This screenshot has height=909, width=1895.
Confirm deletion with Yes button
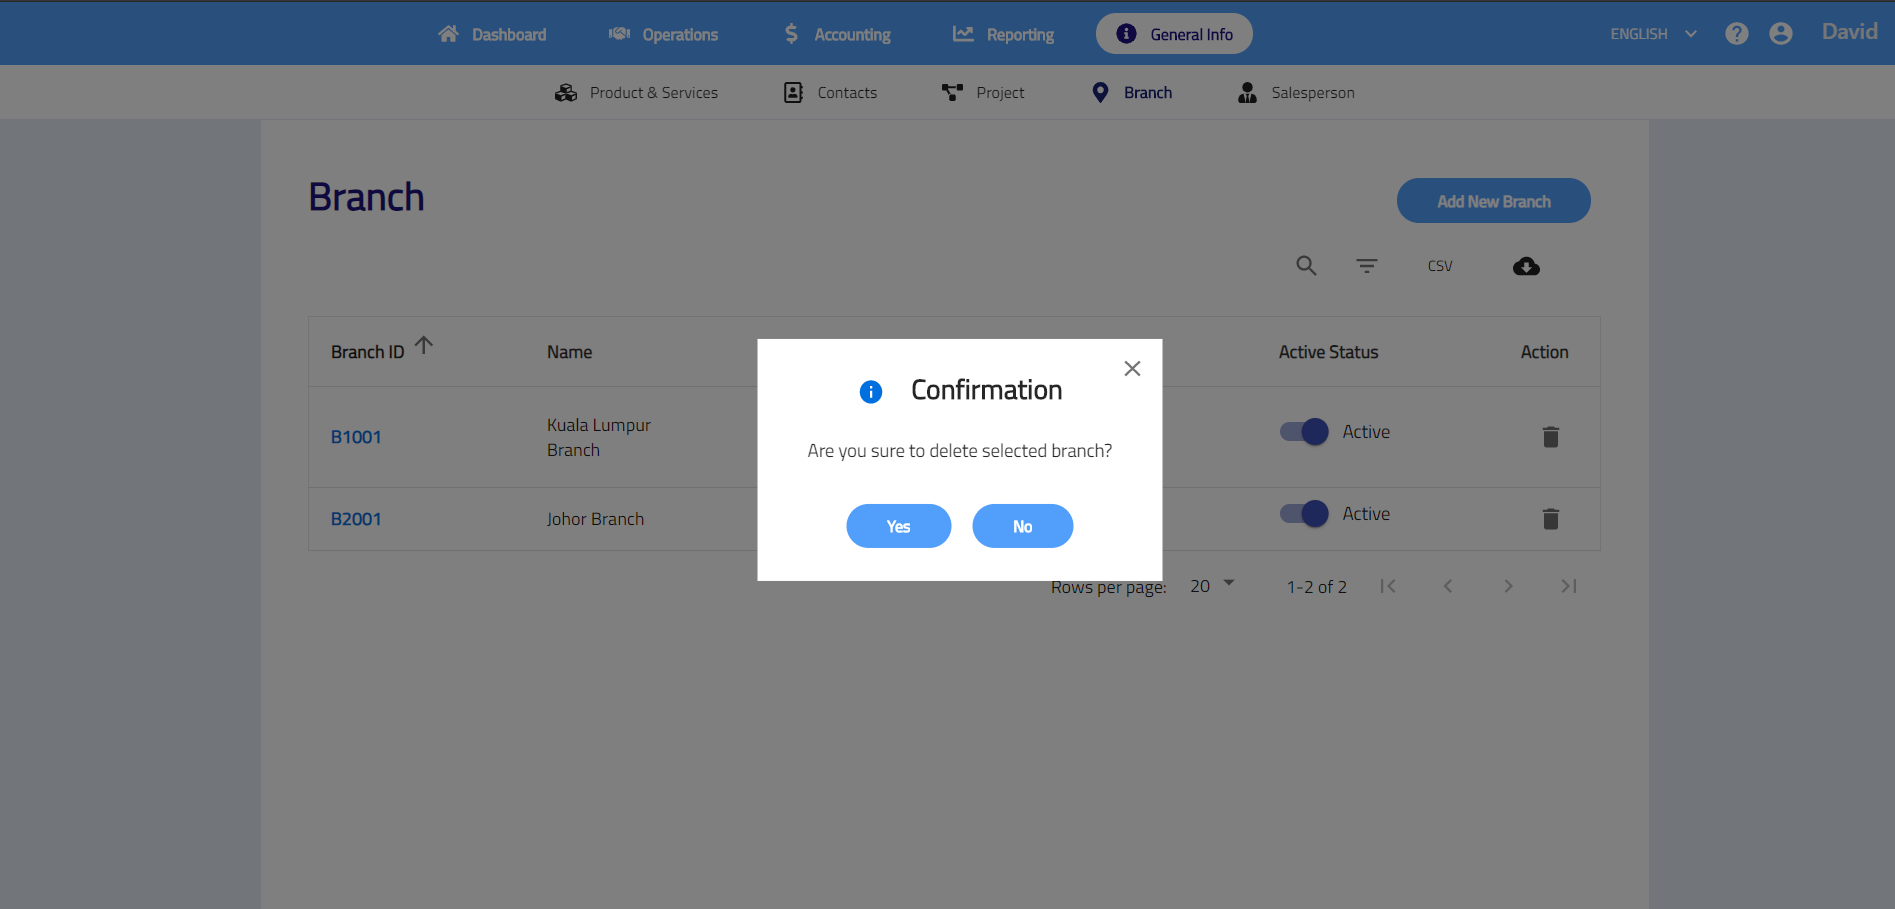898,526
